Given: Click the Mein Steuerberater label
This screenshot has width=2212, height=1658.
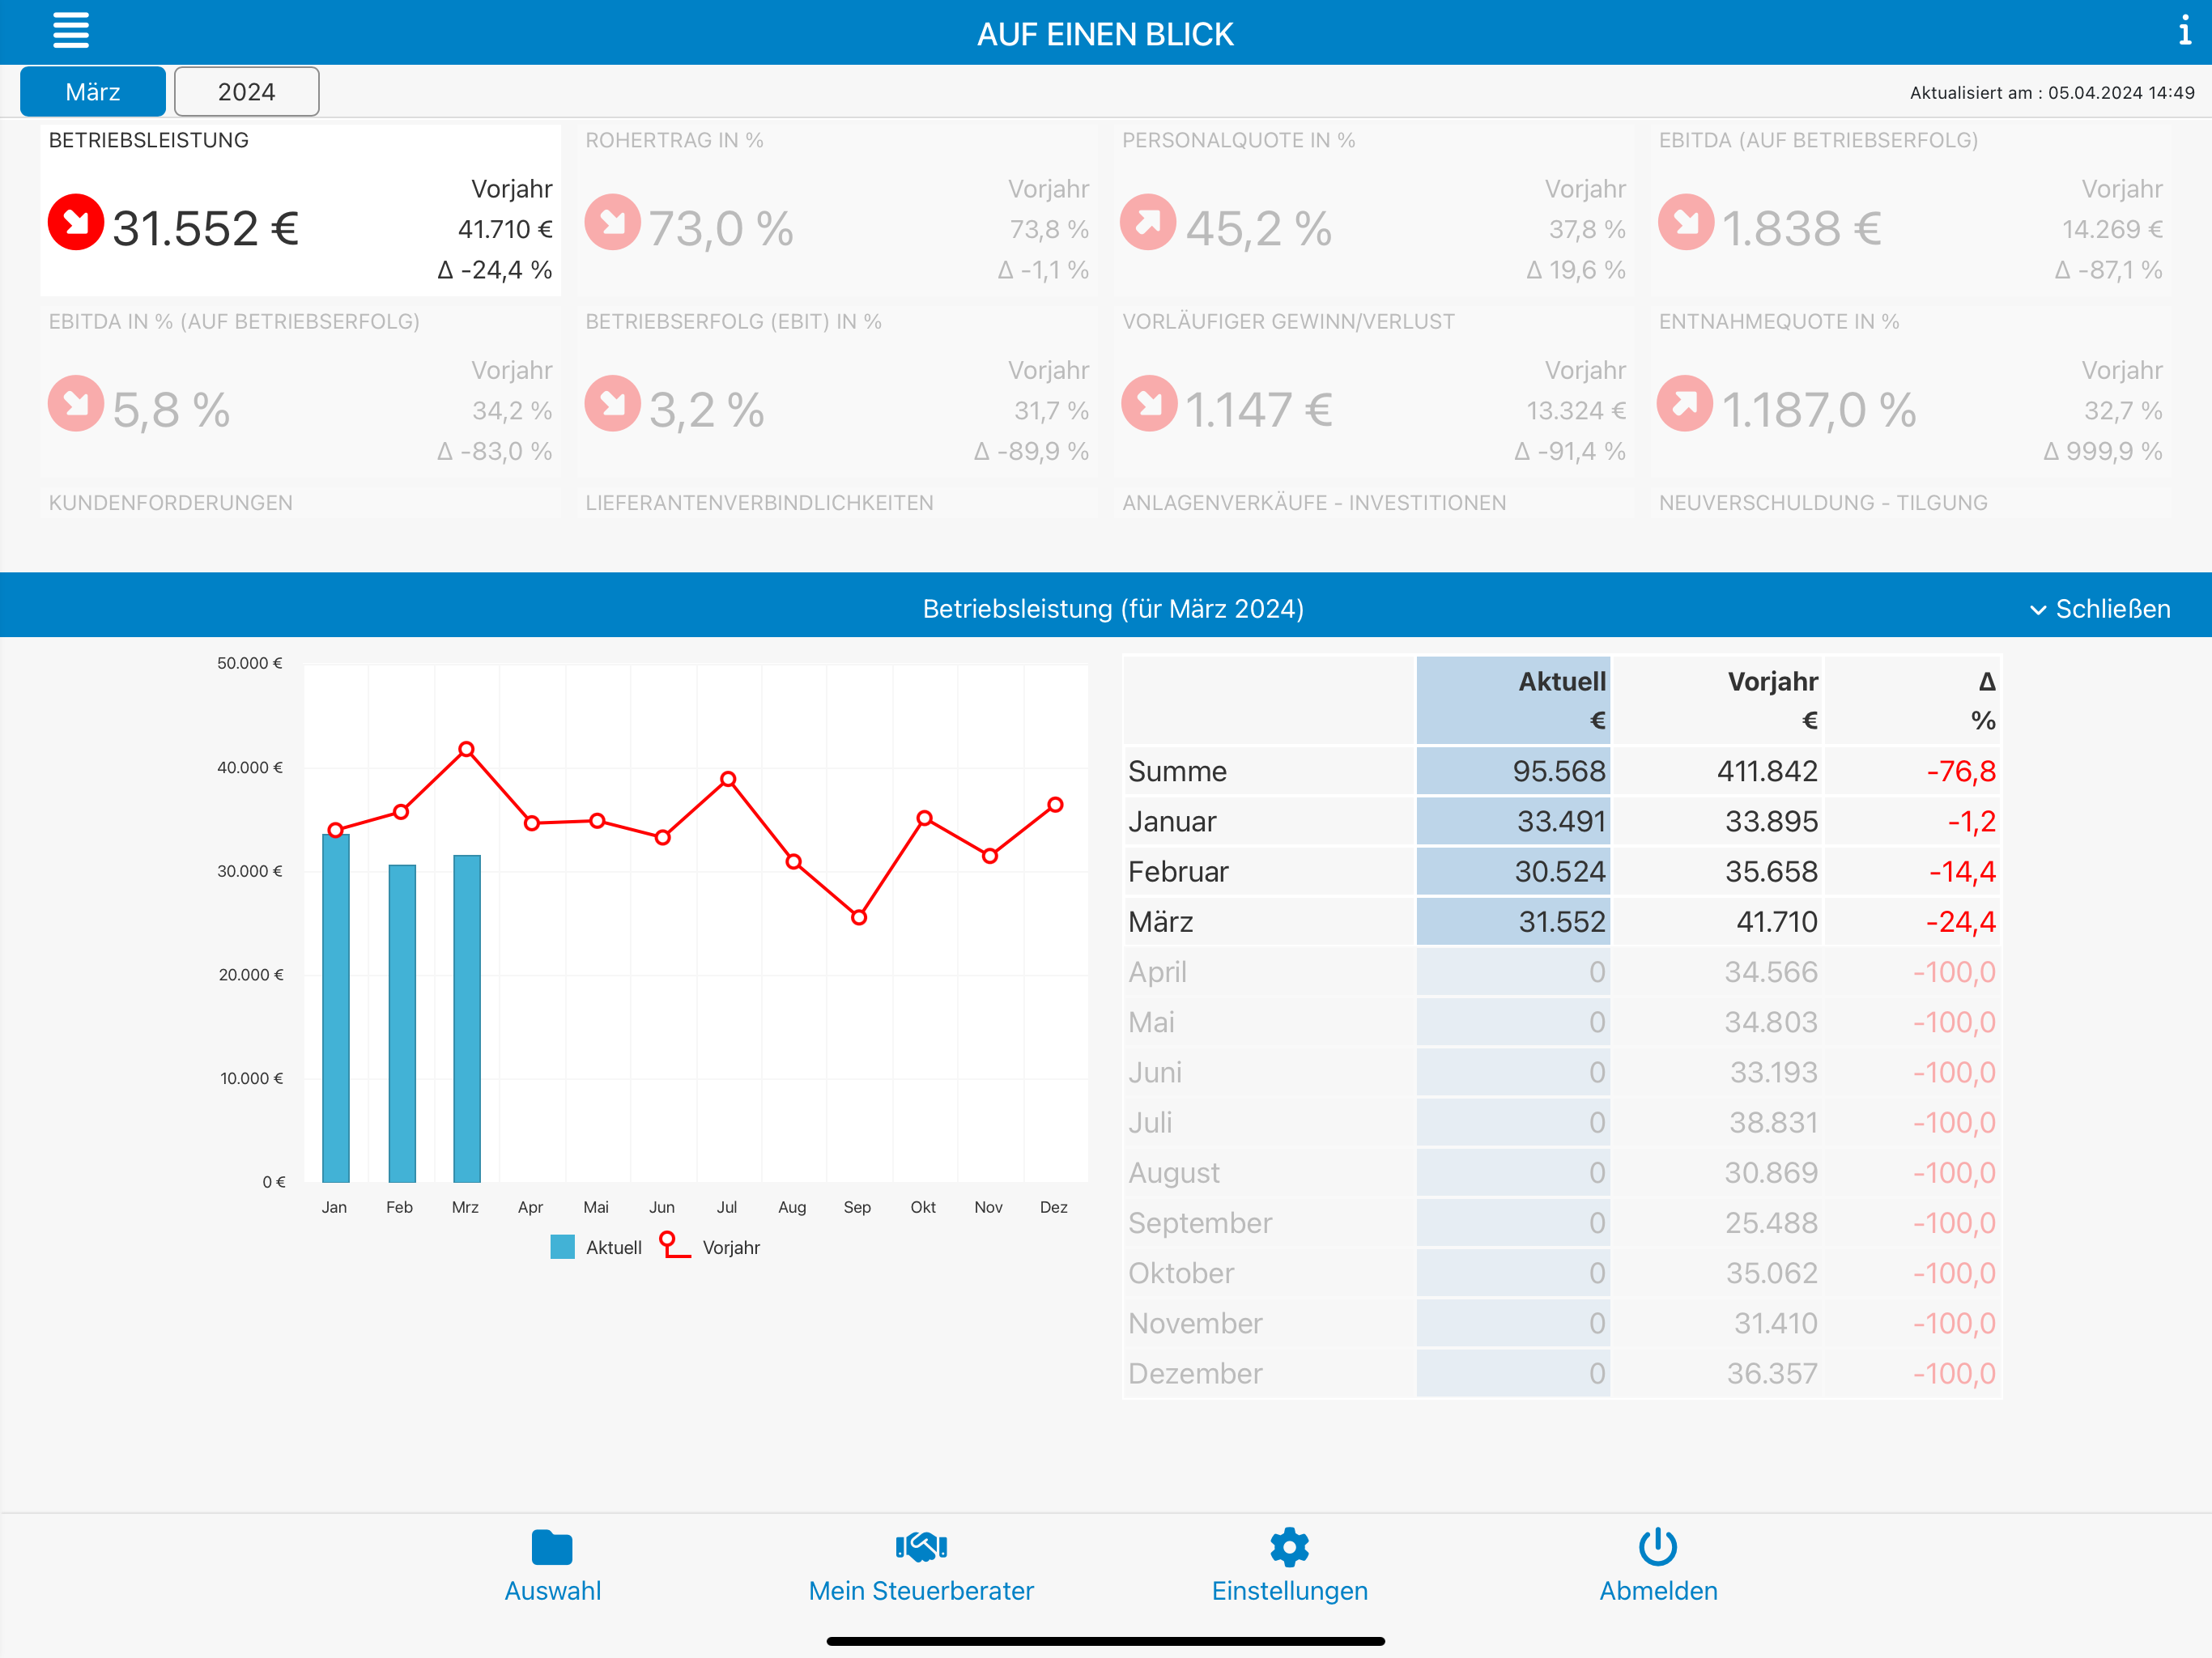Looking at the screenshot, I should coord(921,1591).
